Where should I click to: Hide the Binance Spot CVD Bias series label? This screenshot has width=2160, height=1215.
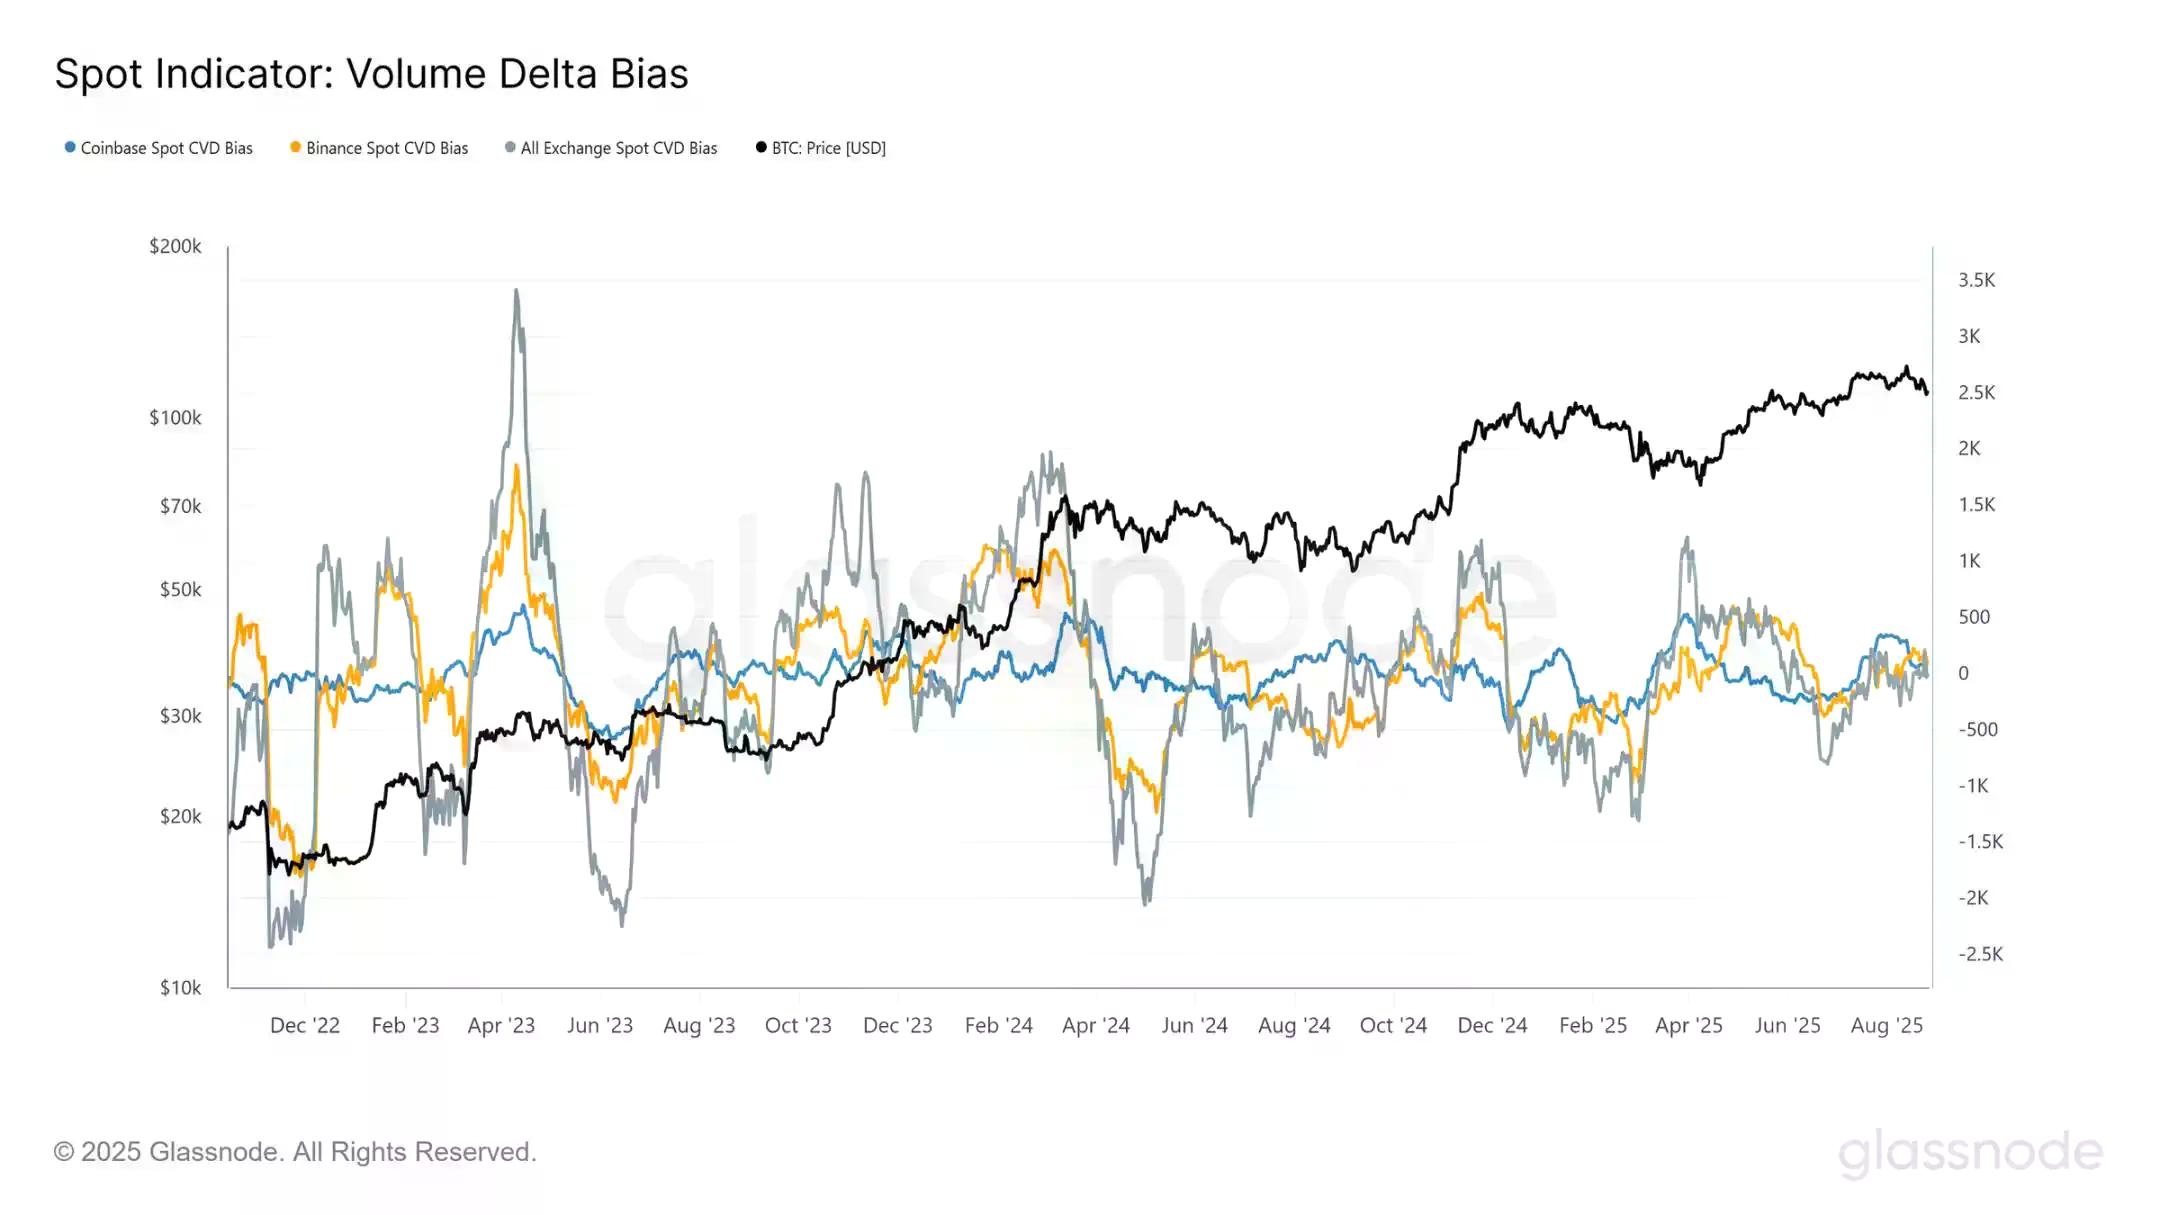pos(387,148)
